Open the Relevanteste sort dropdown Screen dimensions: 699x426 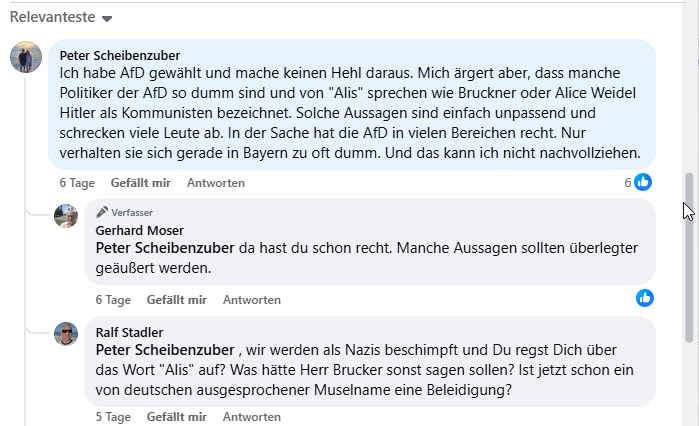(x=60, y=18)
